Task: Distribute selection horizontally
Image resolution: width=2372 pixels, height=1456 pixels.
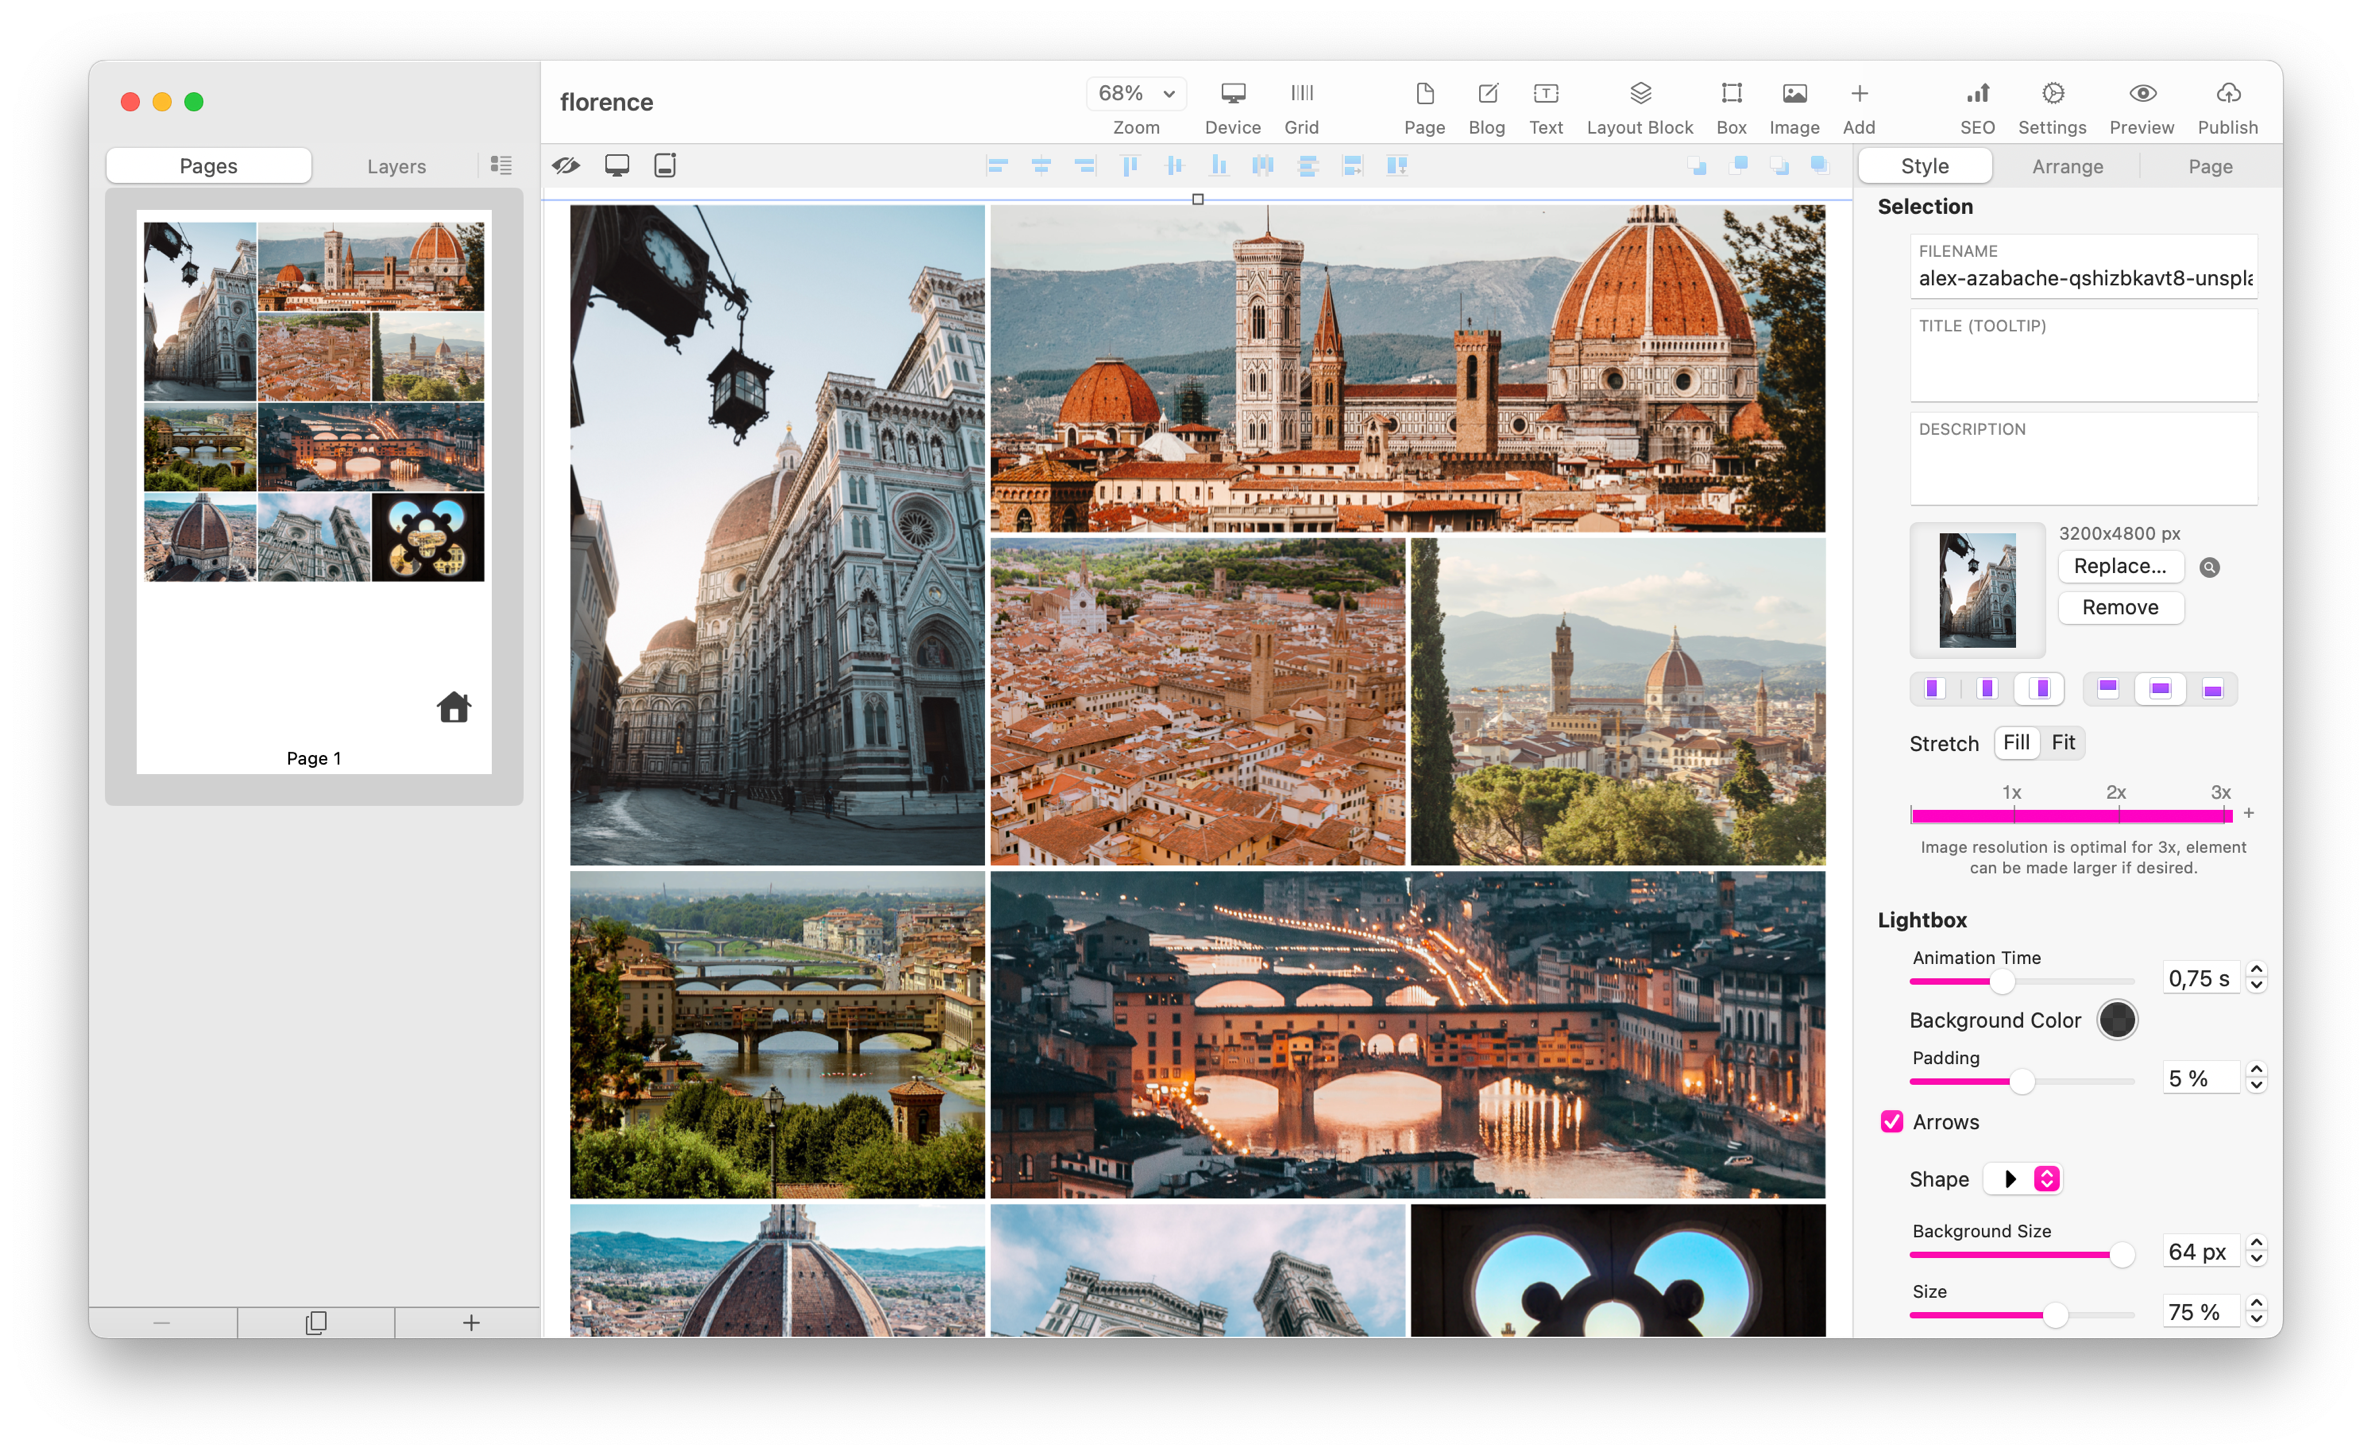Action: click(x=1263, y=166)
